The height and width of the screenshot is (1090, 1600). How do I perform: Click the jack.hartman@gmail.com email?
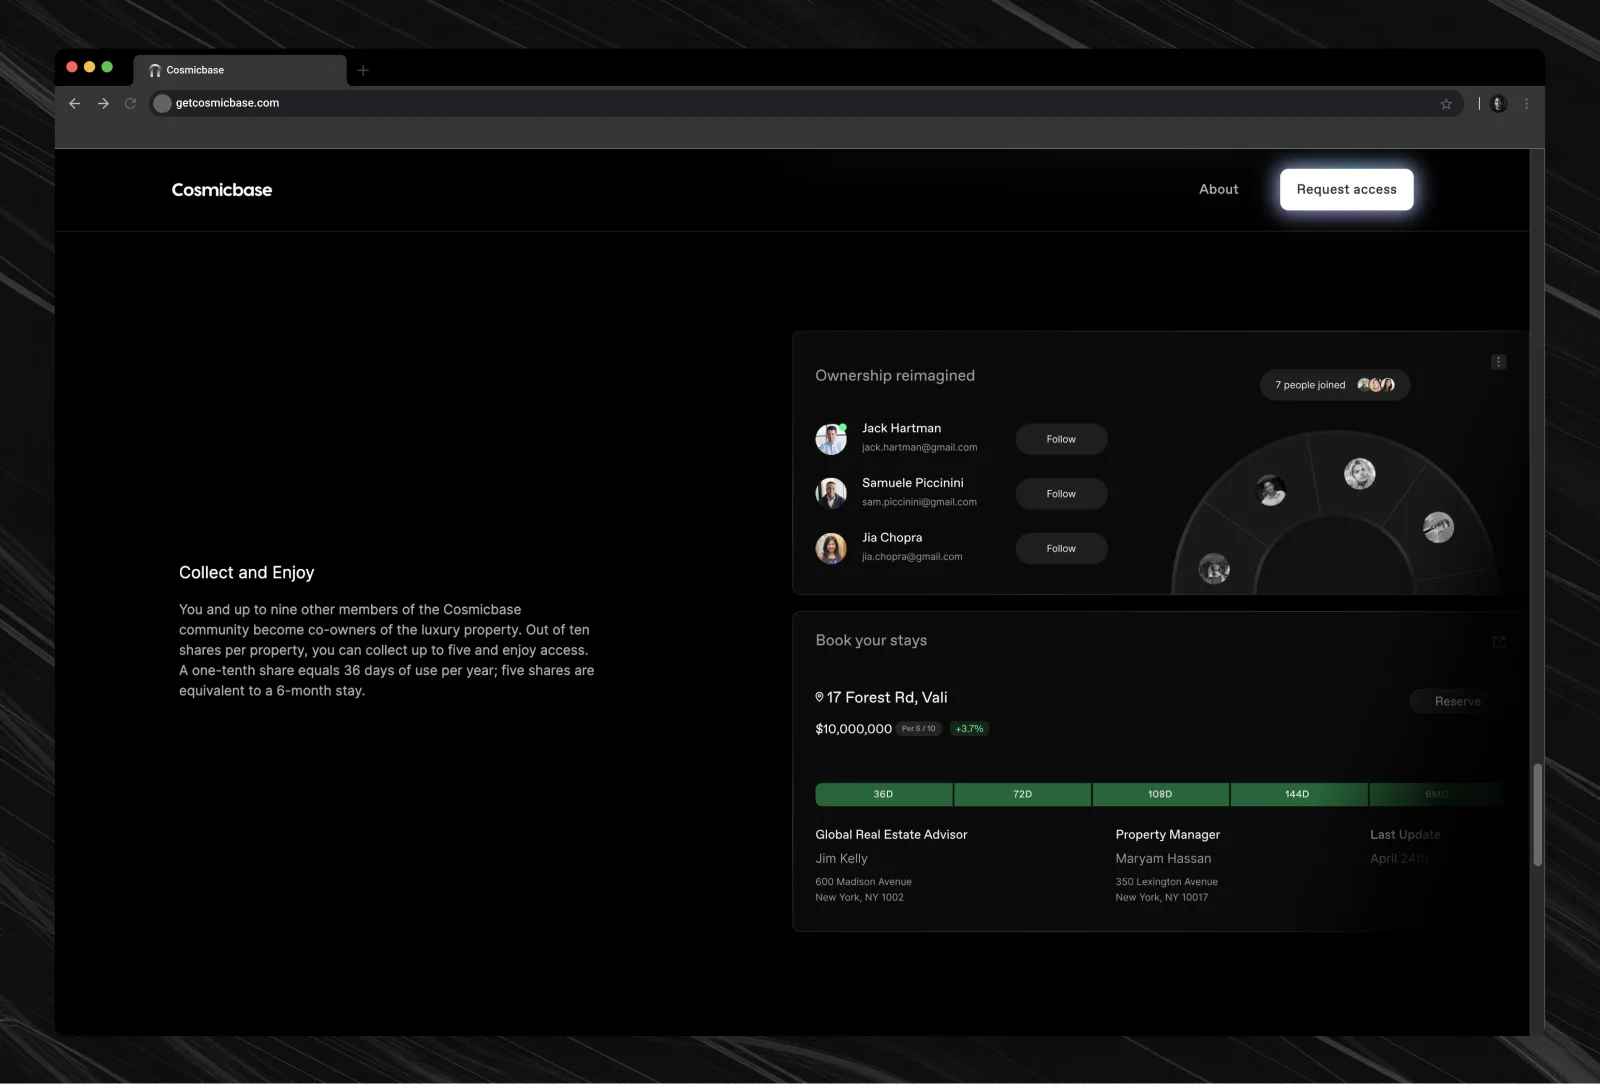[x=920, y=449]
